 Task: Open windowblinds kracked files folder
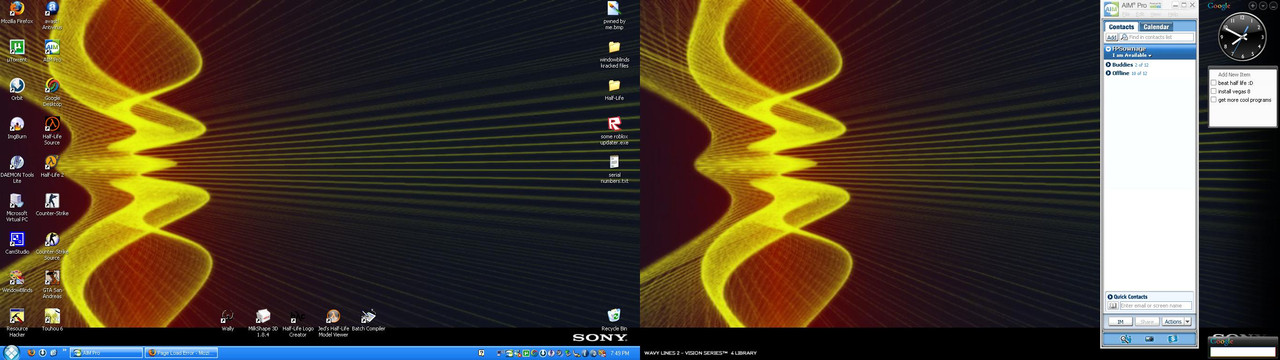(x=614, y=54)
